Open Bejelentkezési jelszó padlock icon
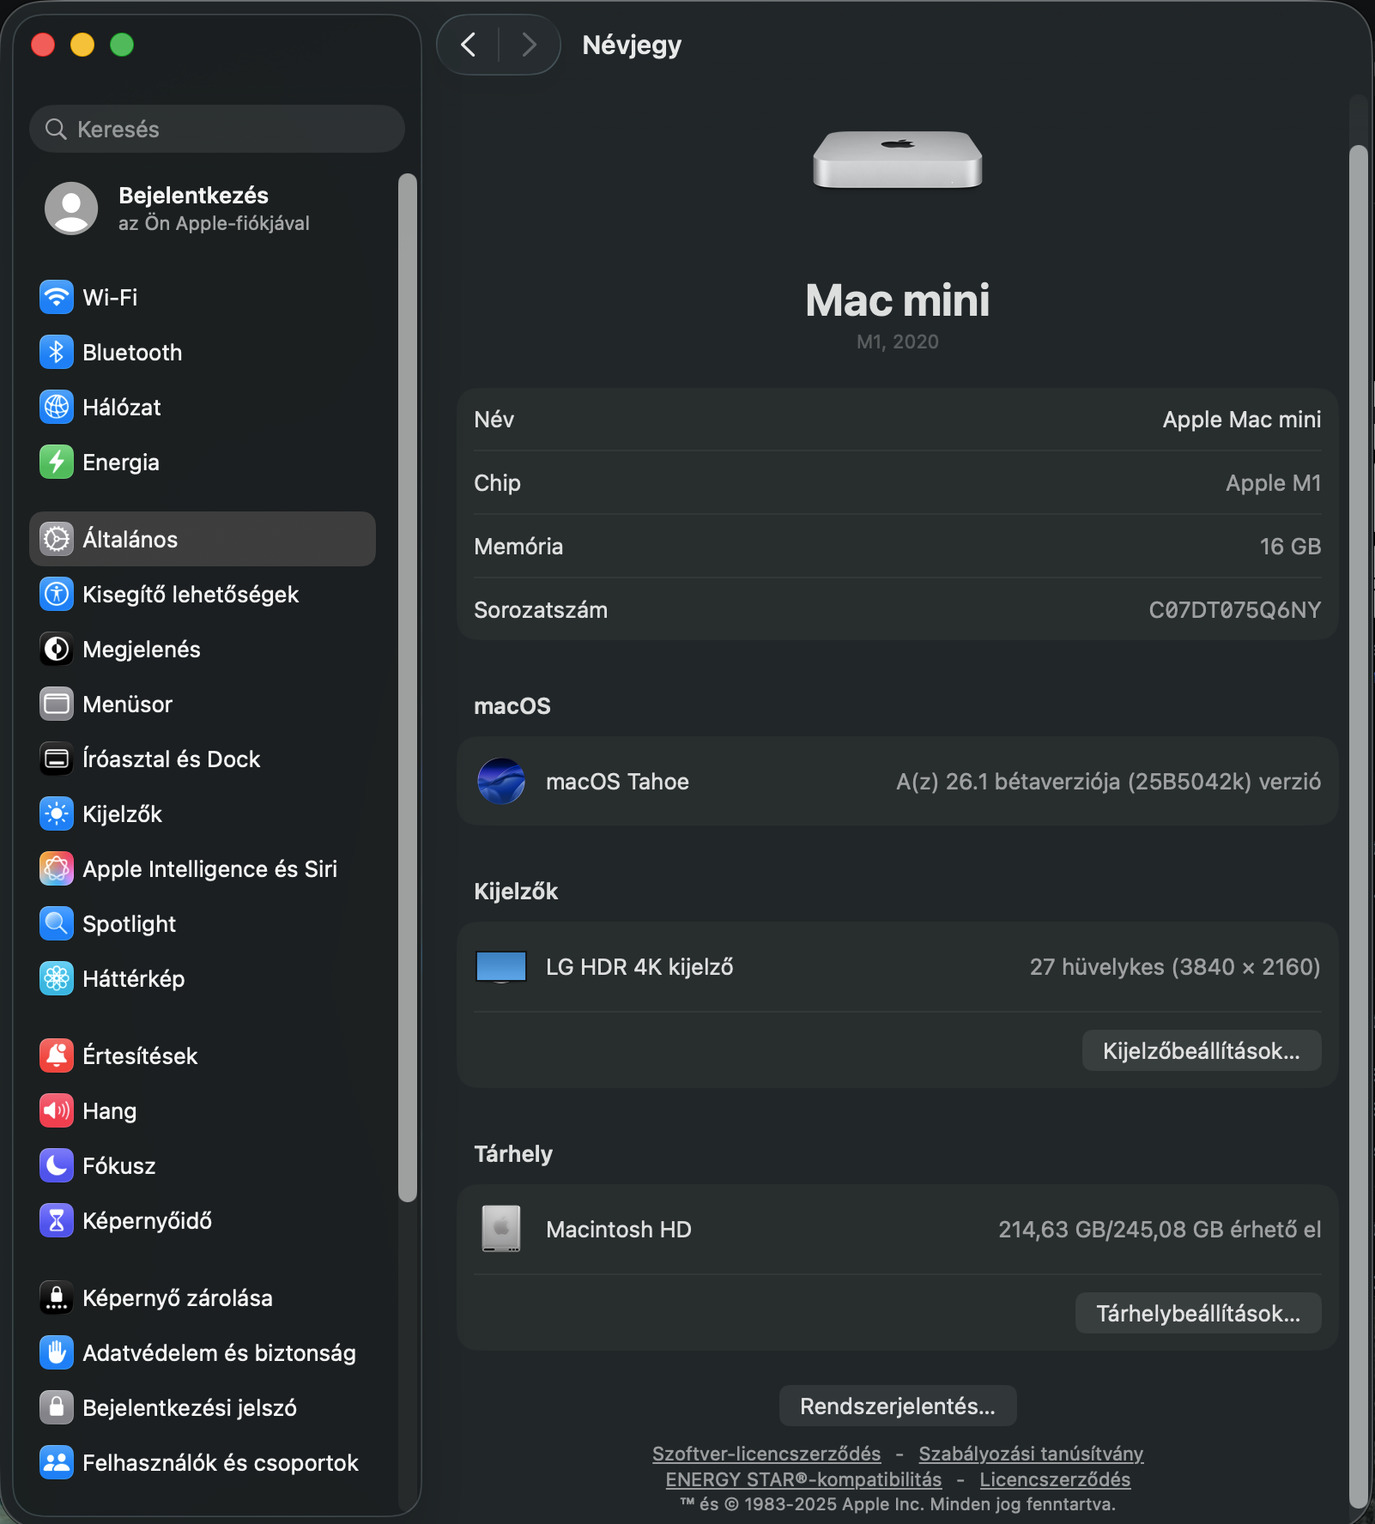The width and height of the screenshot is (1375, 1524). click(x=56, y=1408)
